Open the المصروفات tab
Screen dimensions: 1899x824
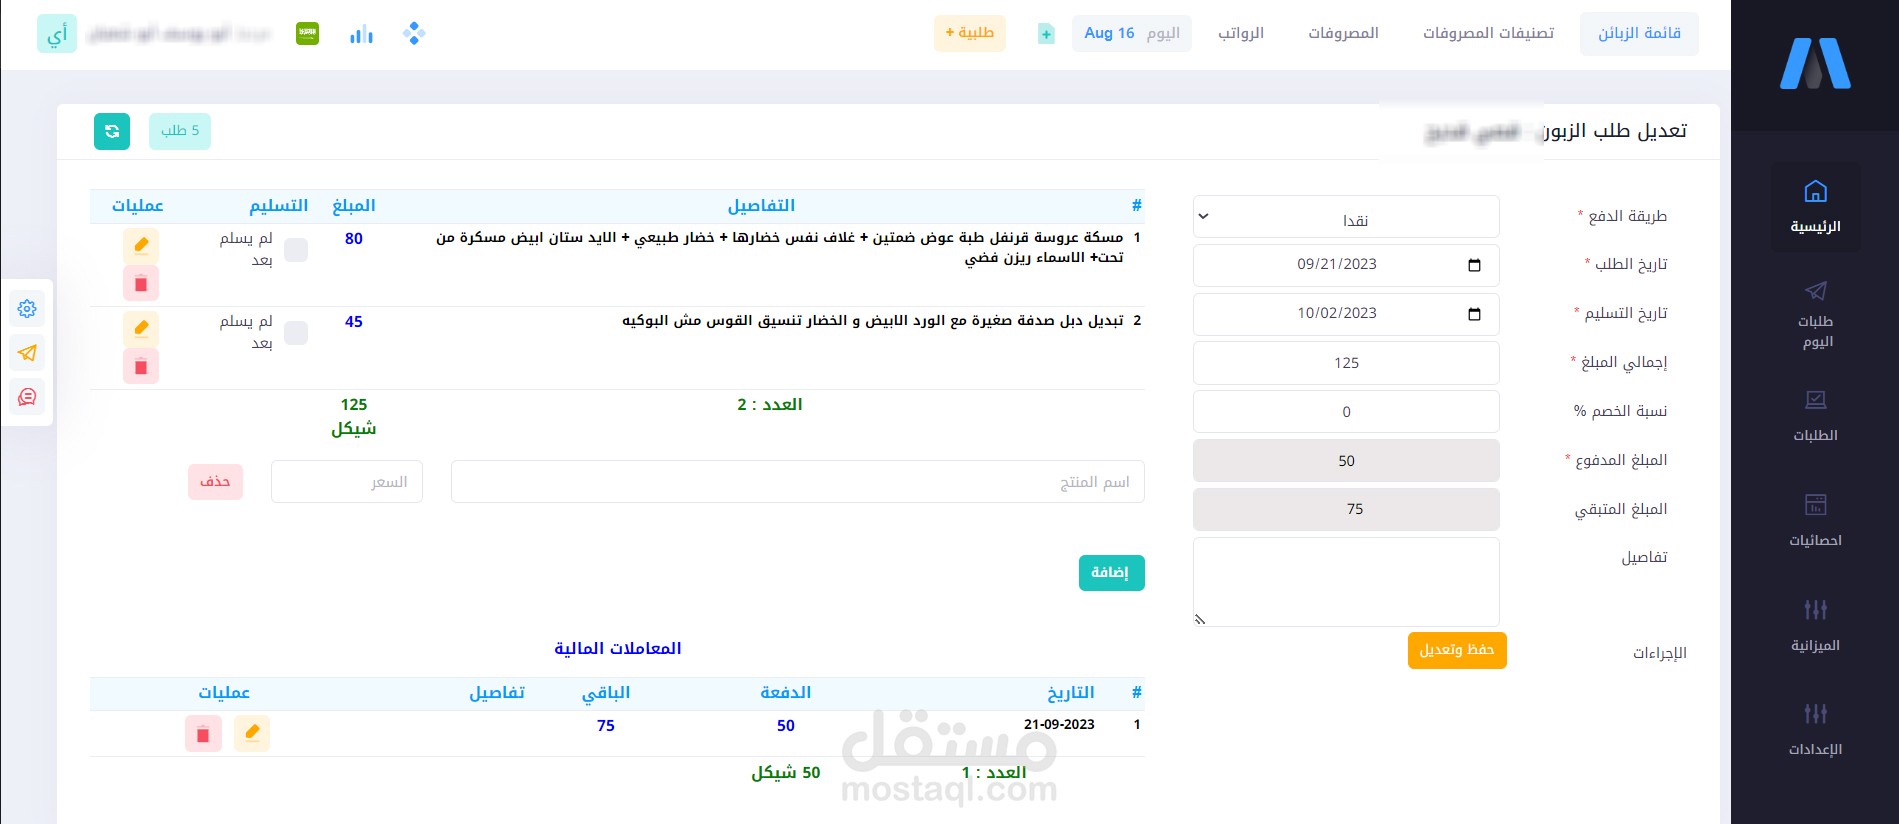pos(1343,34)
